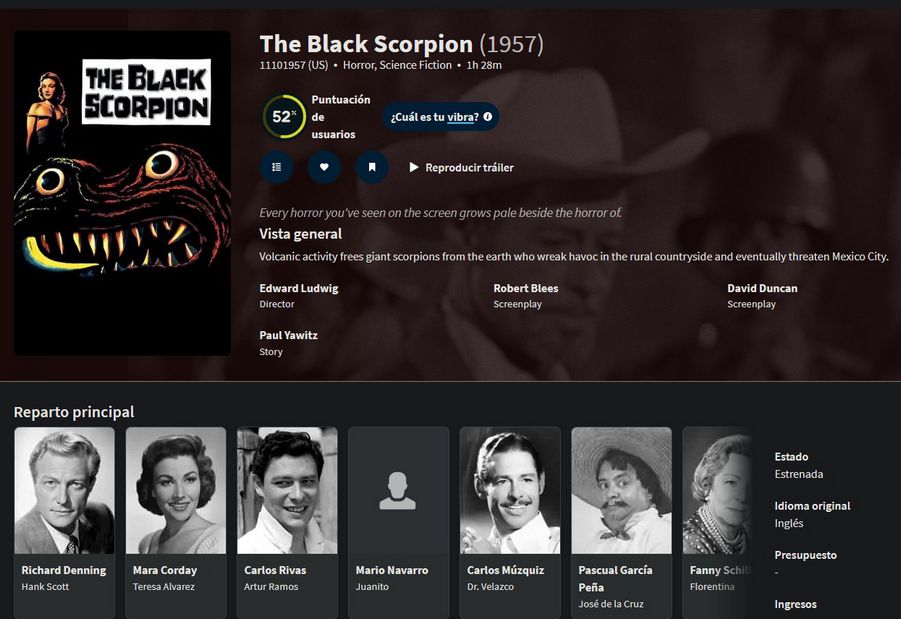
Task: Open ¿Cuál es tu vibra? button
Action: coord(441,117)
